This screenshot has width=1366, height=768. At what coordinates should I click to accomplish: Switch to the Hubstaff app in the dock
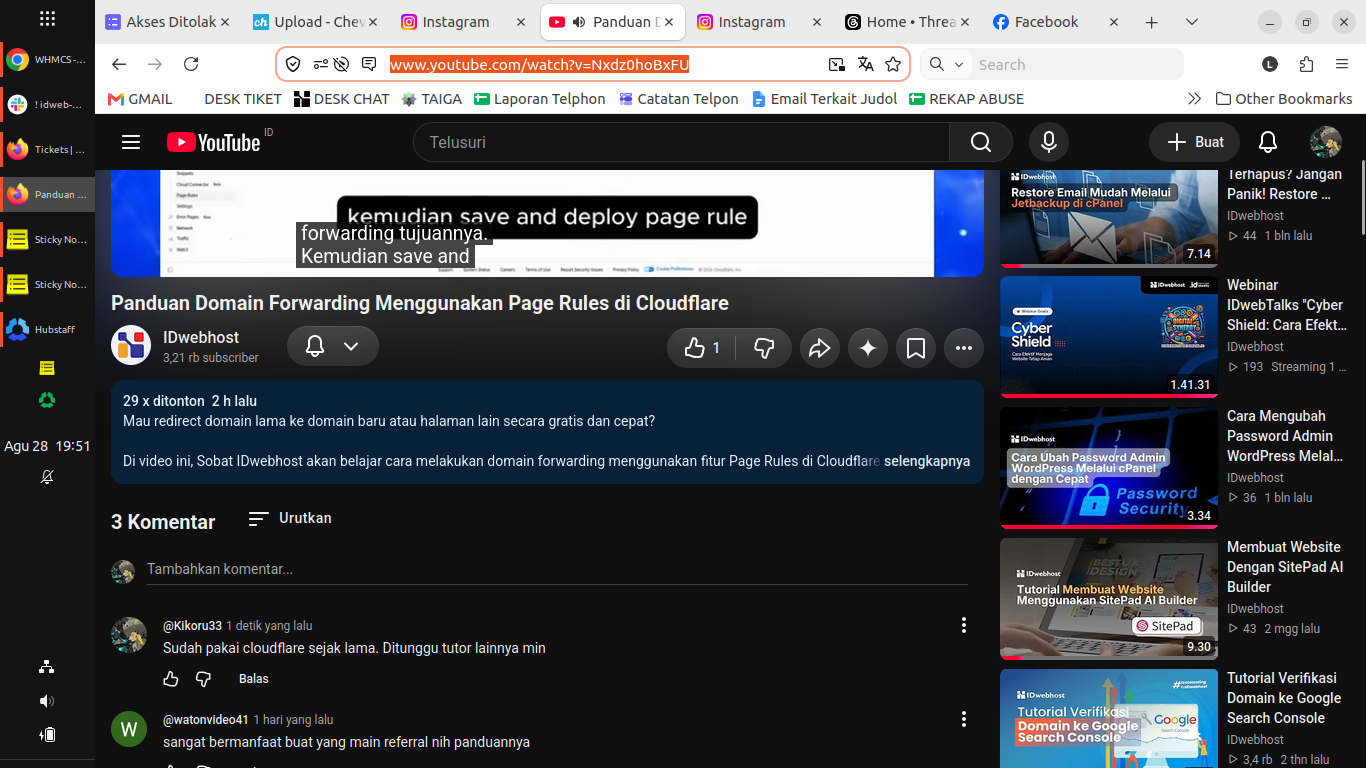coord(47,329)
